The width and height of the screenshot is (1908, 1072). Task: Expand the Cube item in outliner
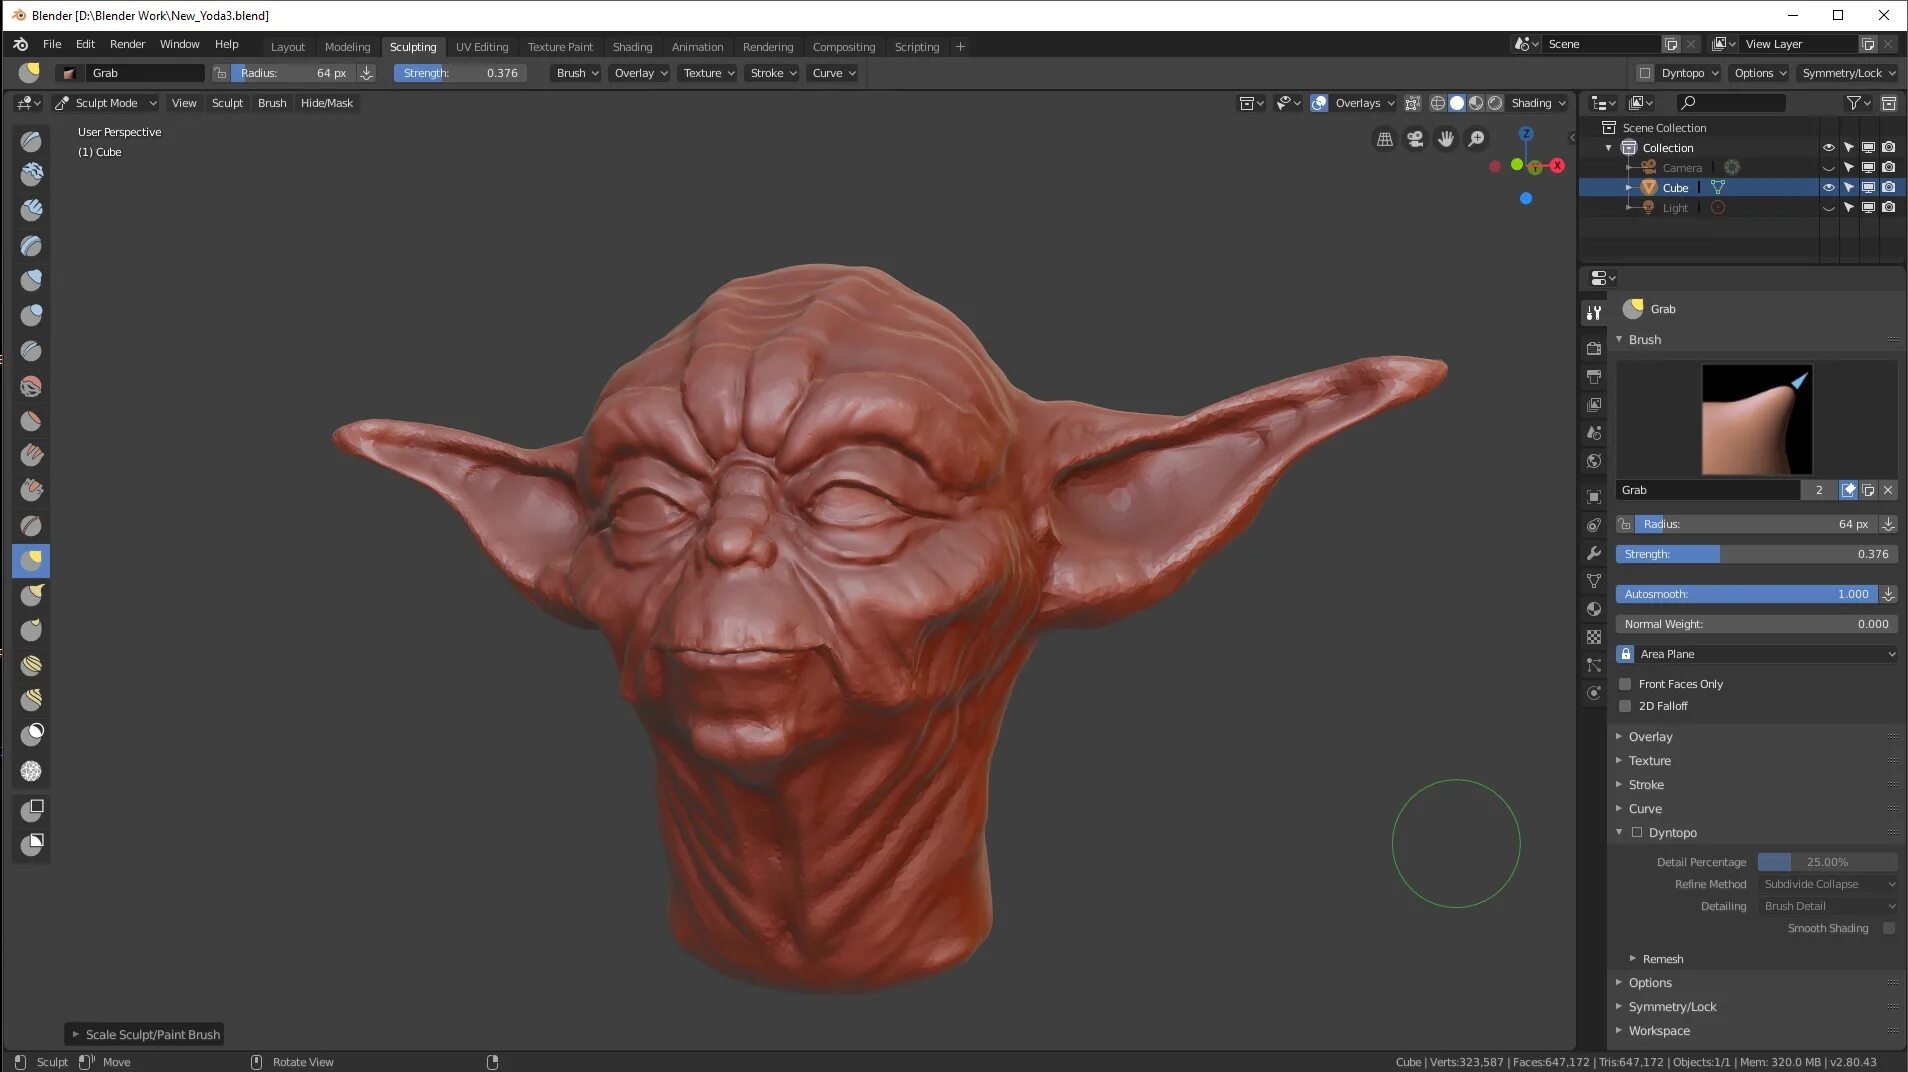click(x=1629, y=187)
